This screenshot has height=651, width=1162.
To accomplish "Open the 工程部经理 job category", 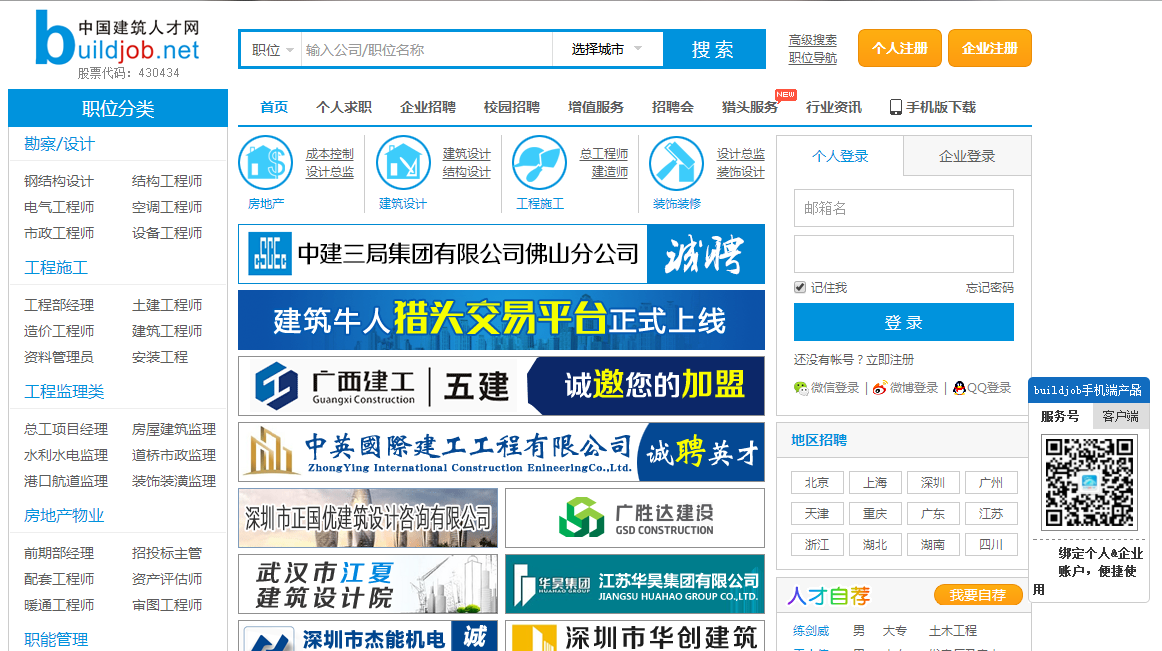I will [59, 305].
